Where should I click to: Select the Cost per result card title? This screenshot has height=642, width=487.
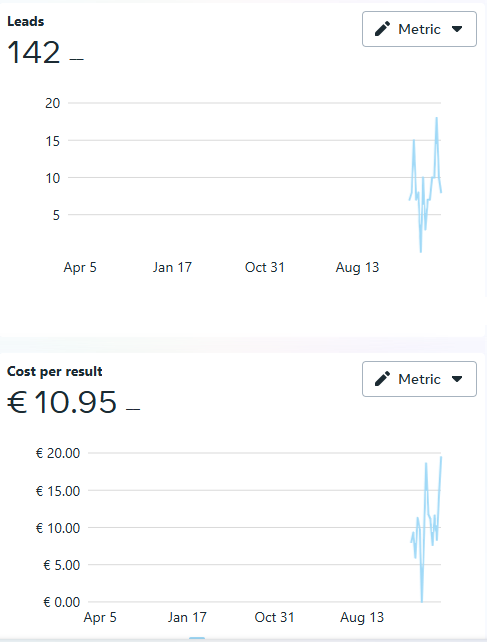54,371
